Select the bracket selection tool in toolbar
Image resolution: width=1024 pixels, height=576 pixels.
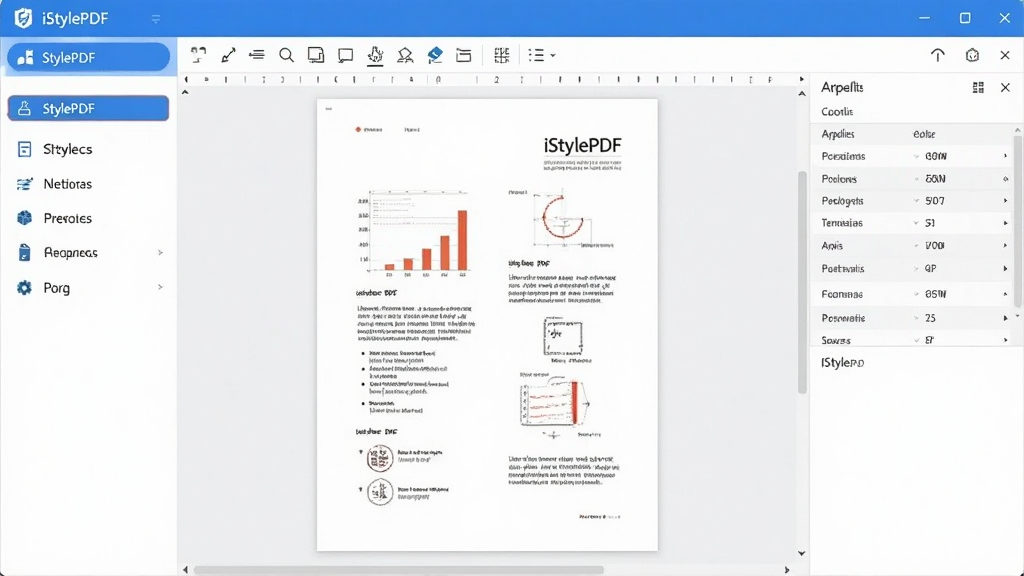(198, 55)
